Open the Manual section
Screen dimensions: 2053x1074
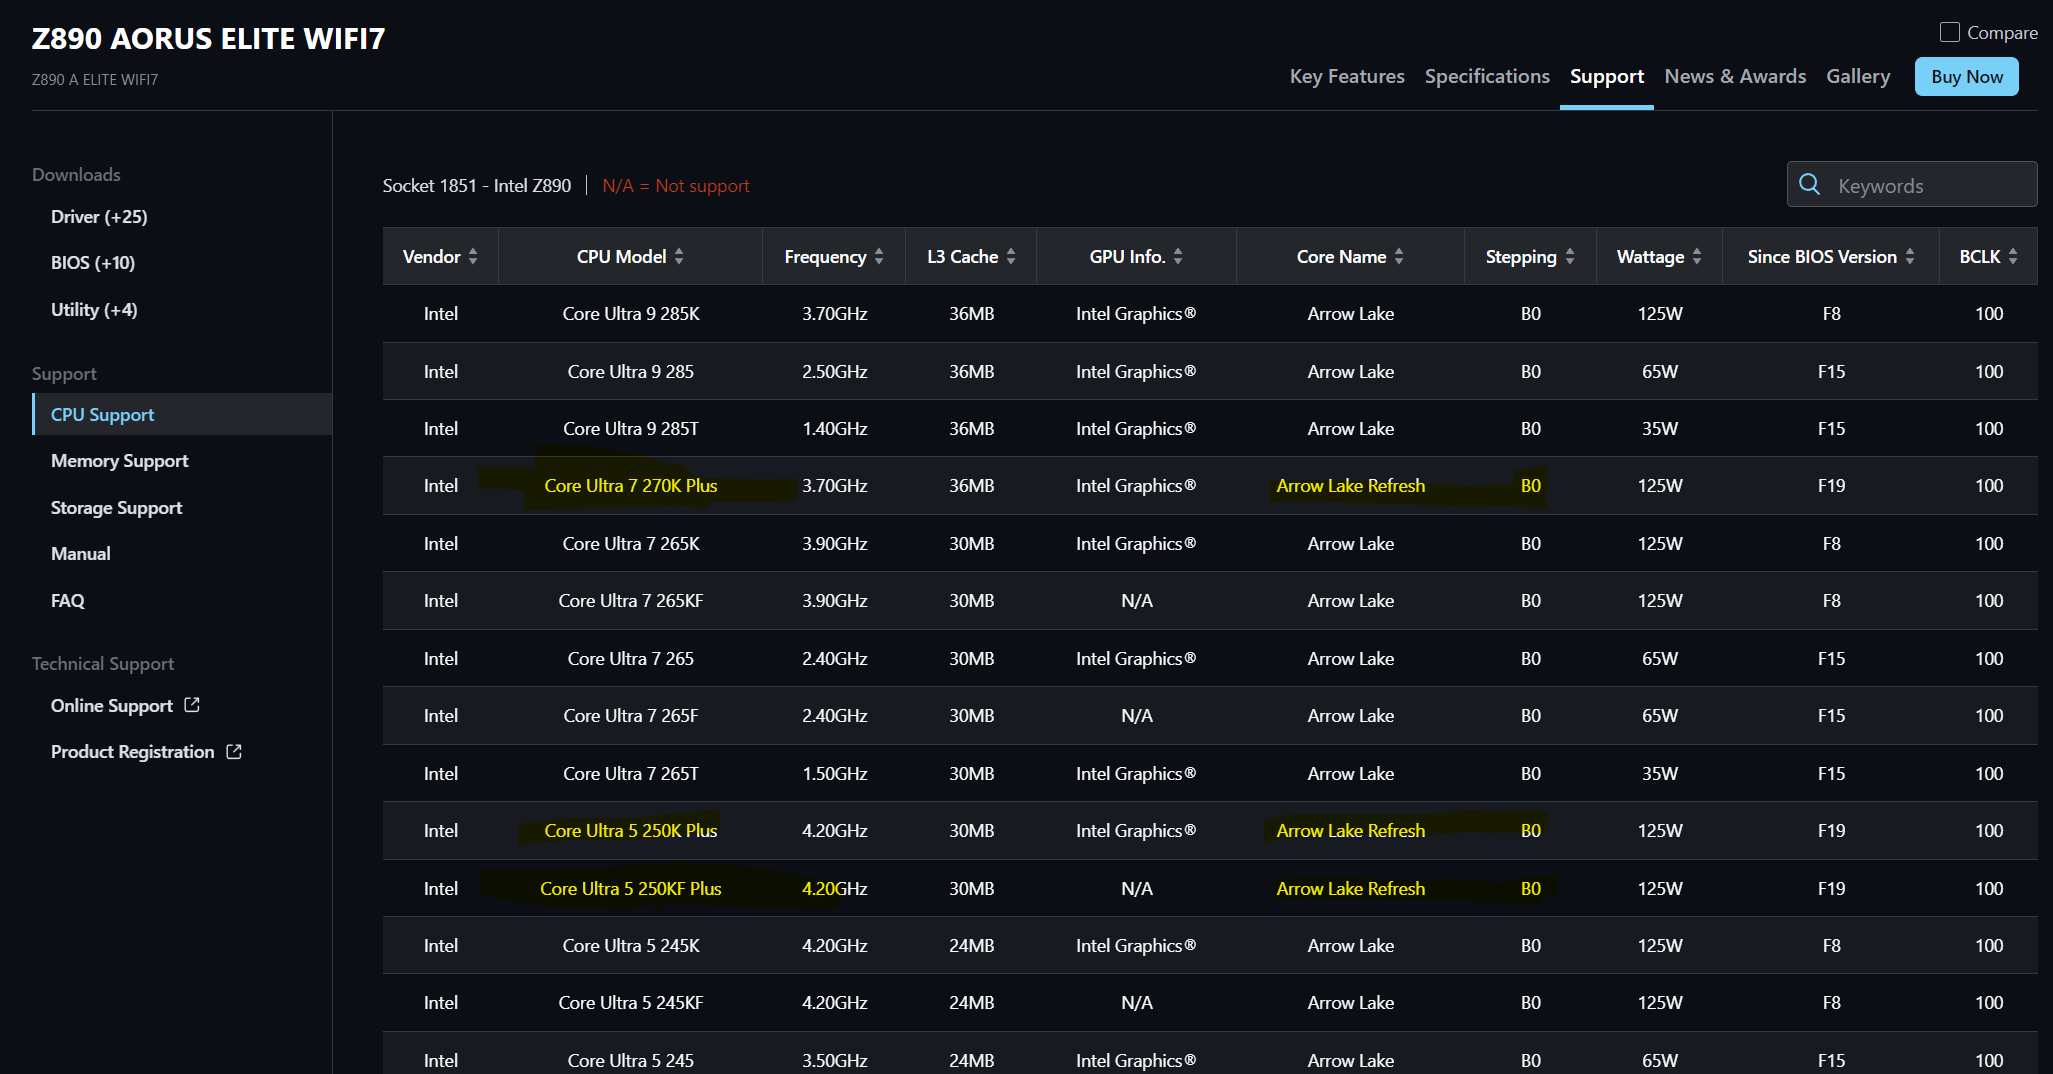tap(81, 553)
